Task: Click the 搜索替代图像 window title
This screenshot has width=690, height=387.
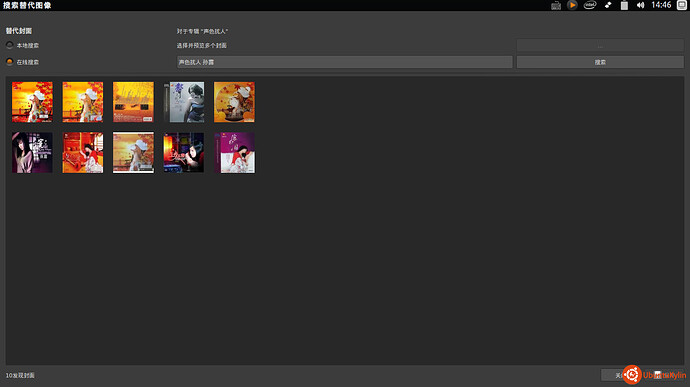Action: [27, 5]
